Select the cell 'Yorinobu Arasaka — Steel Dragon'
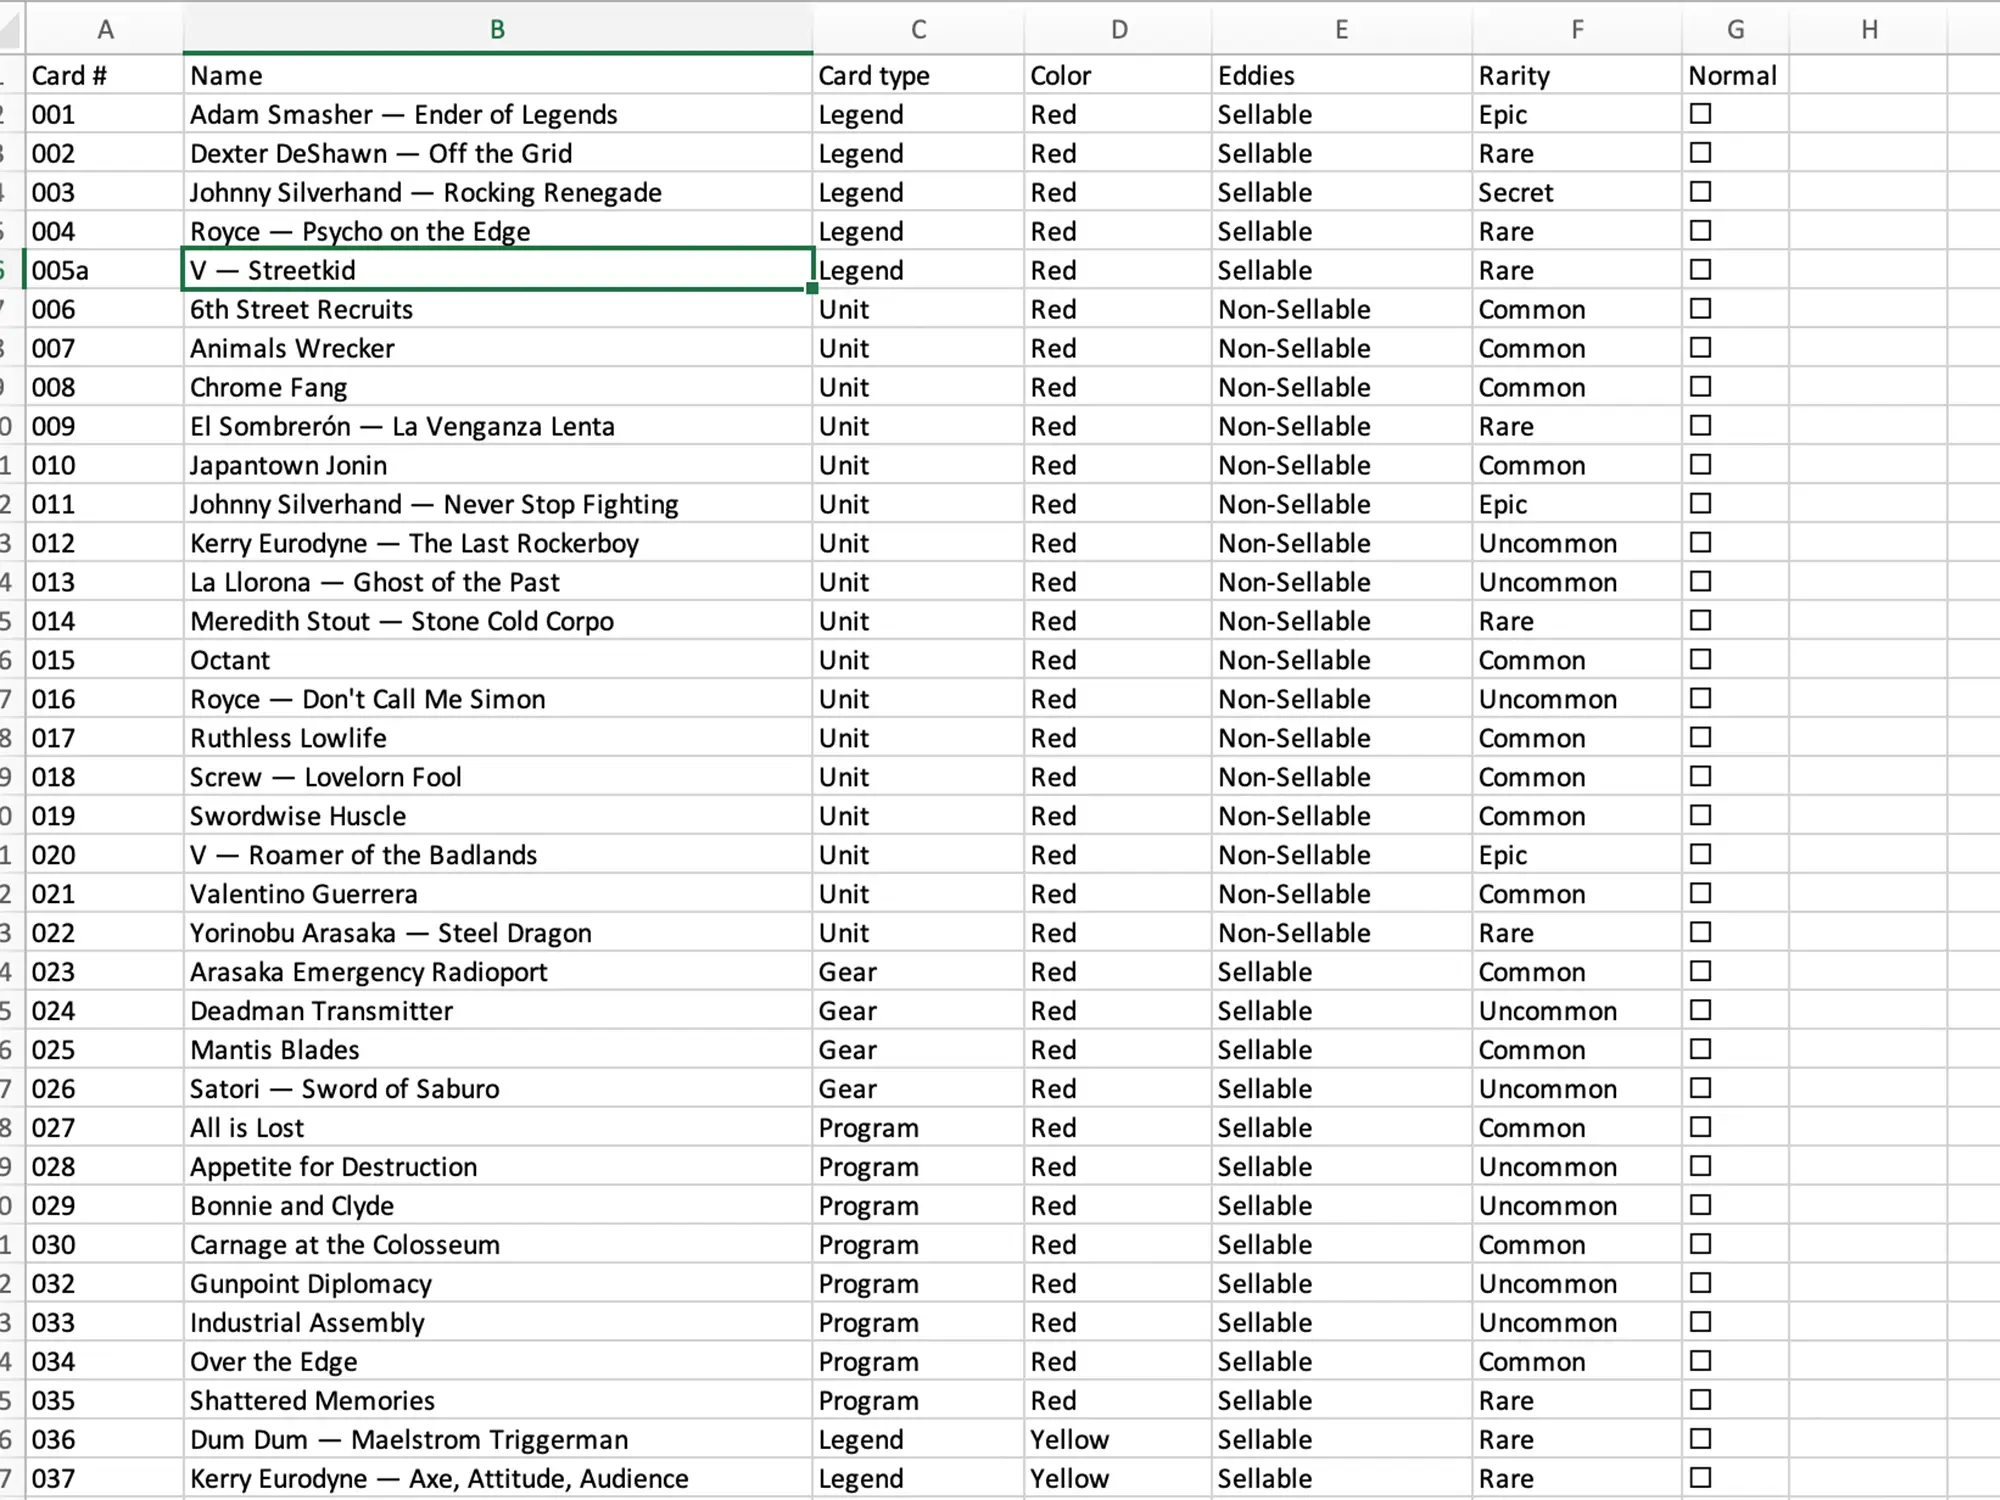The height and width of the screenshot is (1500, 2000). click(498, 933)
